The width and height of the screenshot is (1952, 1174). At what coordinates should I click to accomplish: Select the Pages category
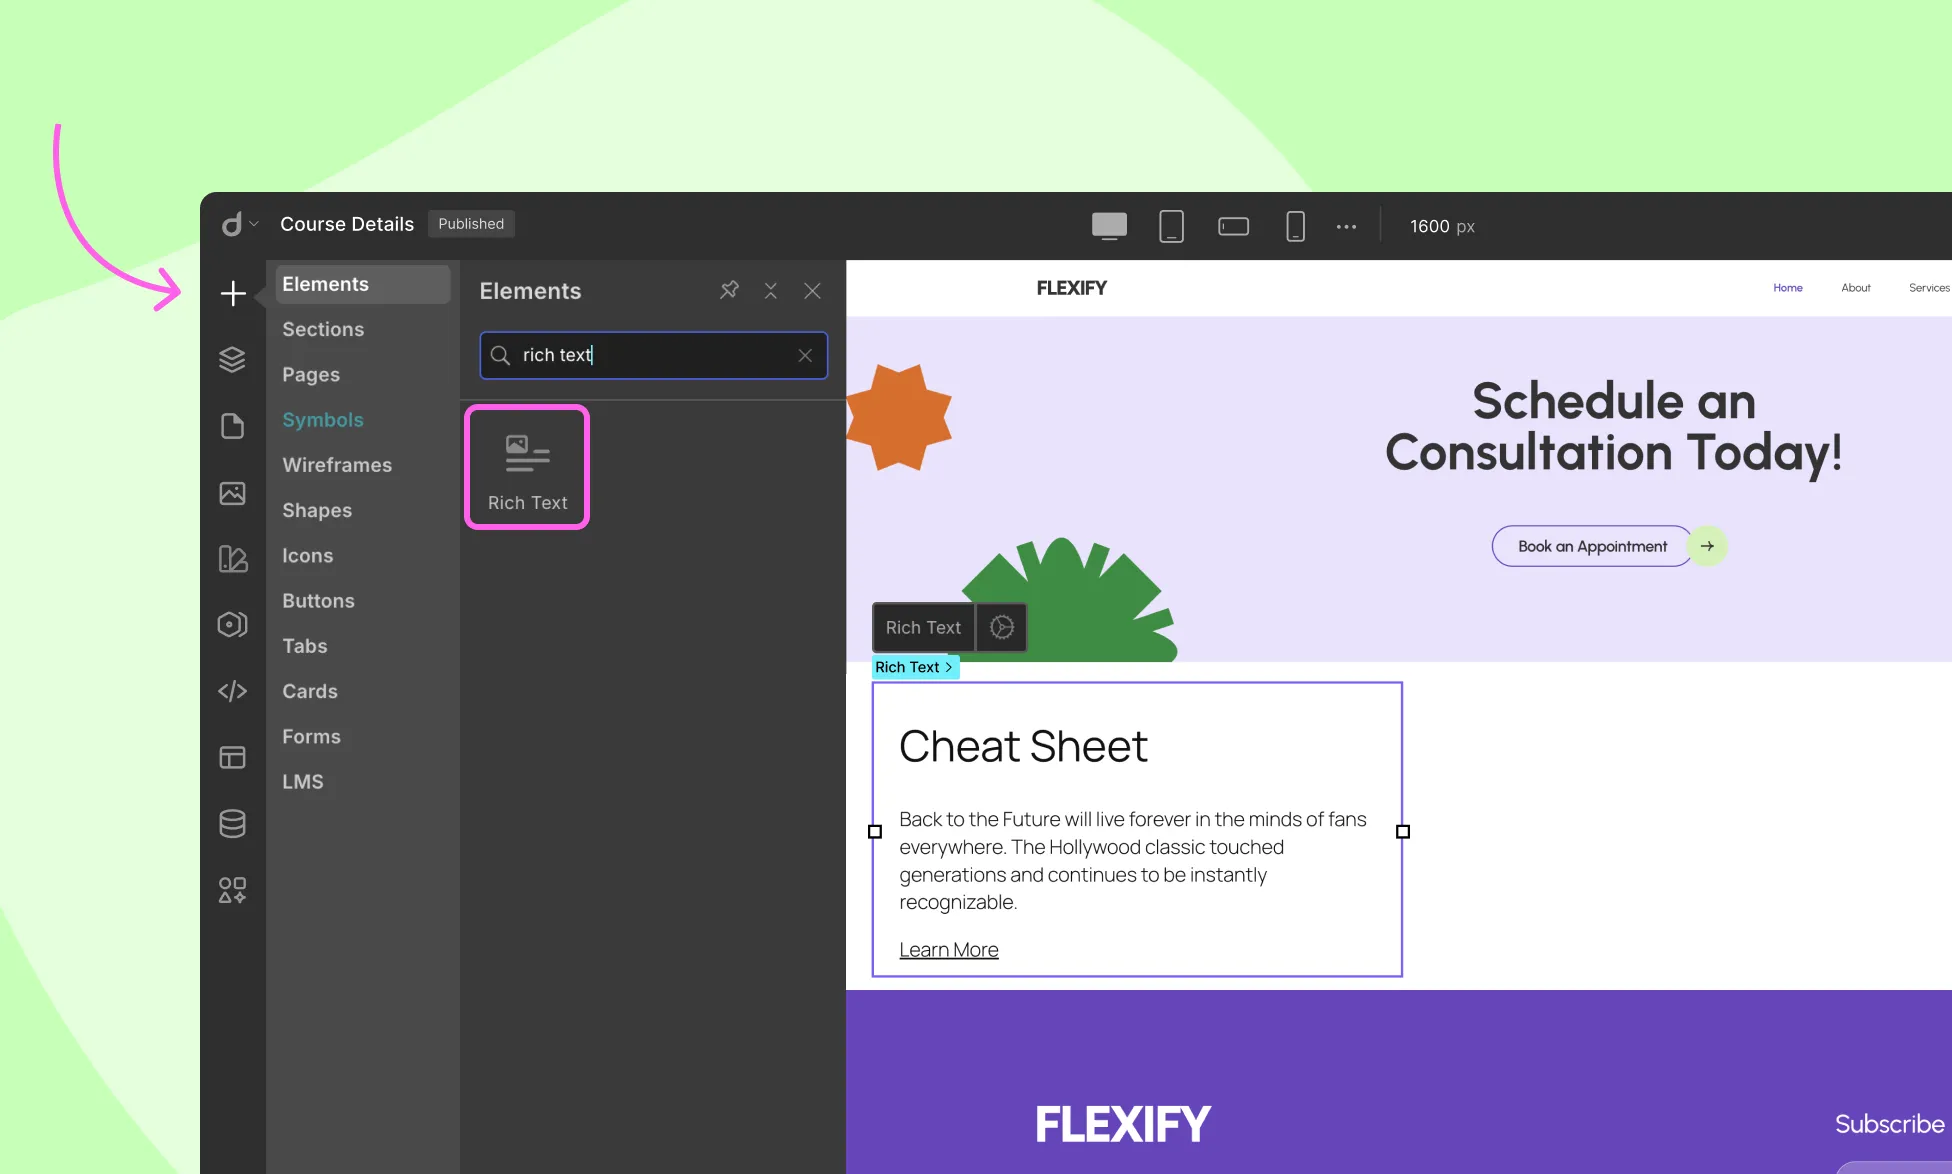click(311, 374)
